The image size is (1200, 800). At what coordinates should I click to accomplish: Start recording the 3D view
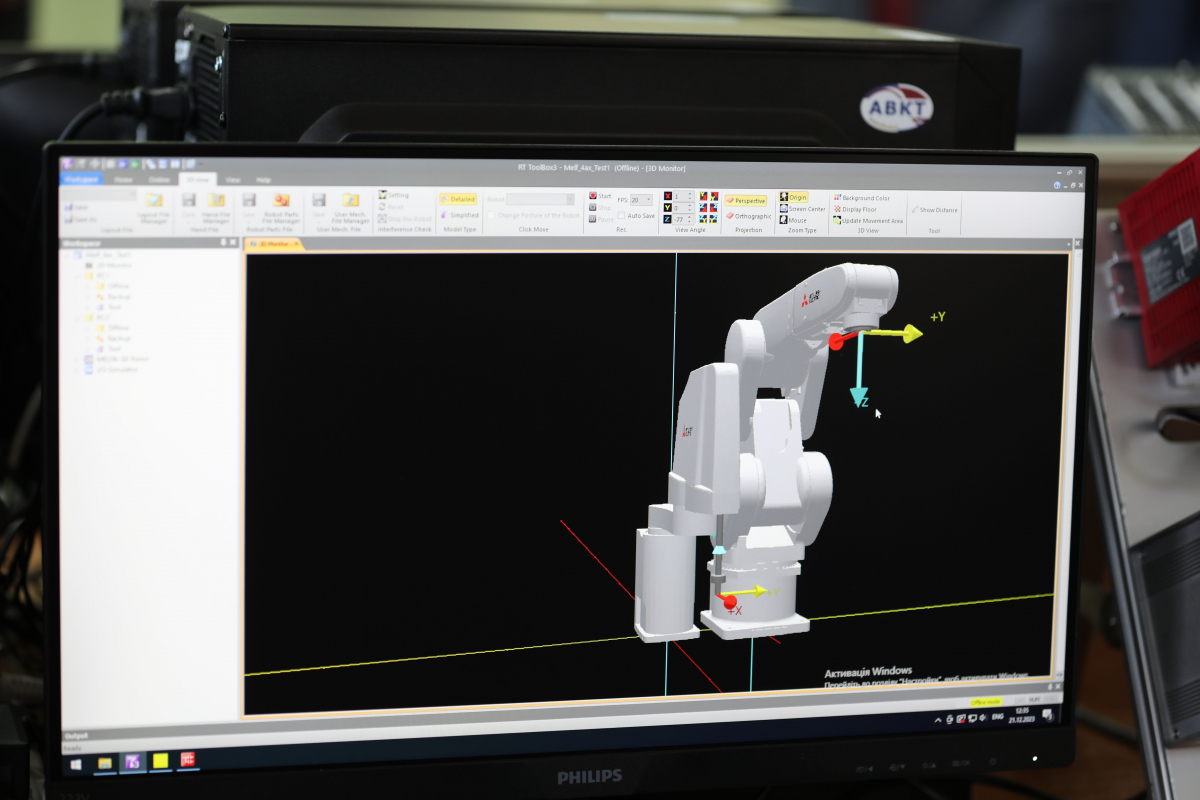[x=600, y=196]
